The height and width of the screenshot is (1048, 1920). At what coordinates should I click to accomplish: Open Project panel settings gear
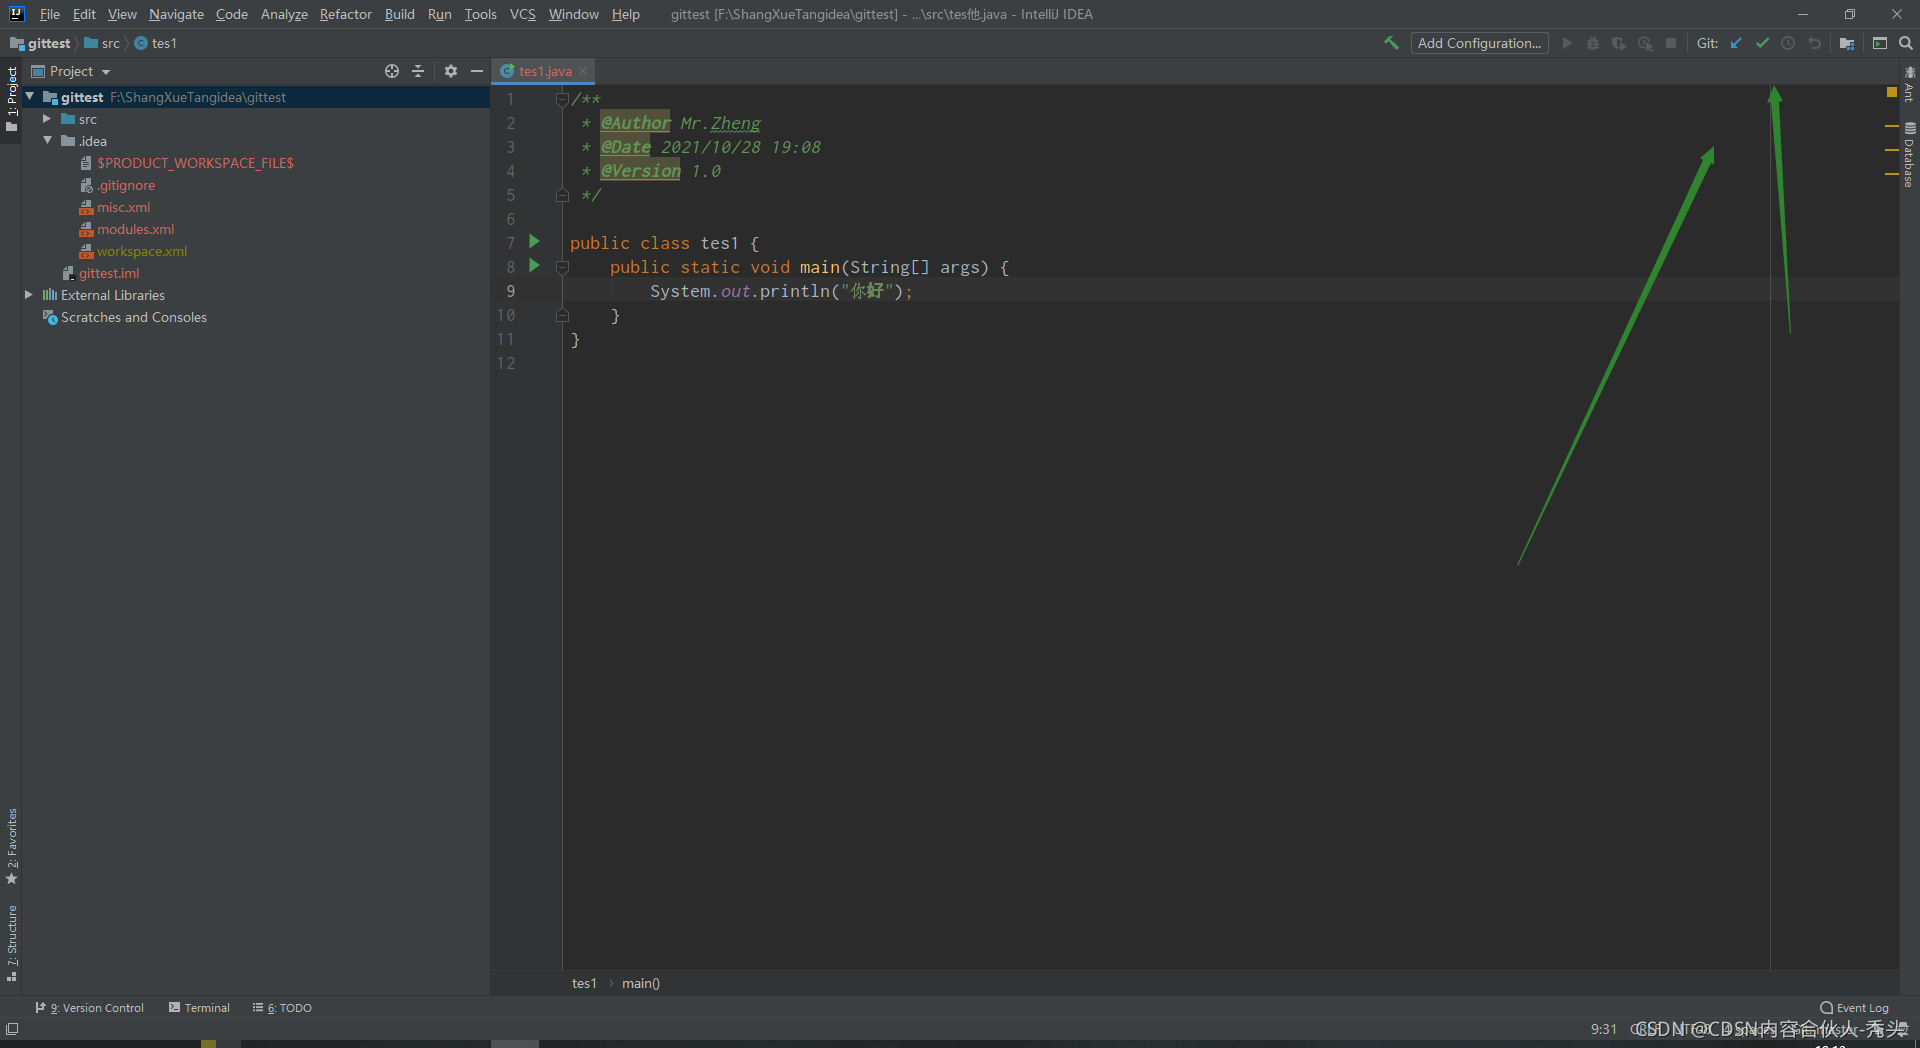[451, 71]
